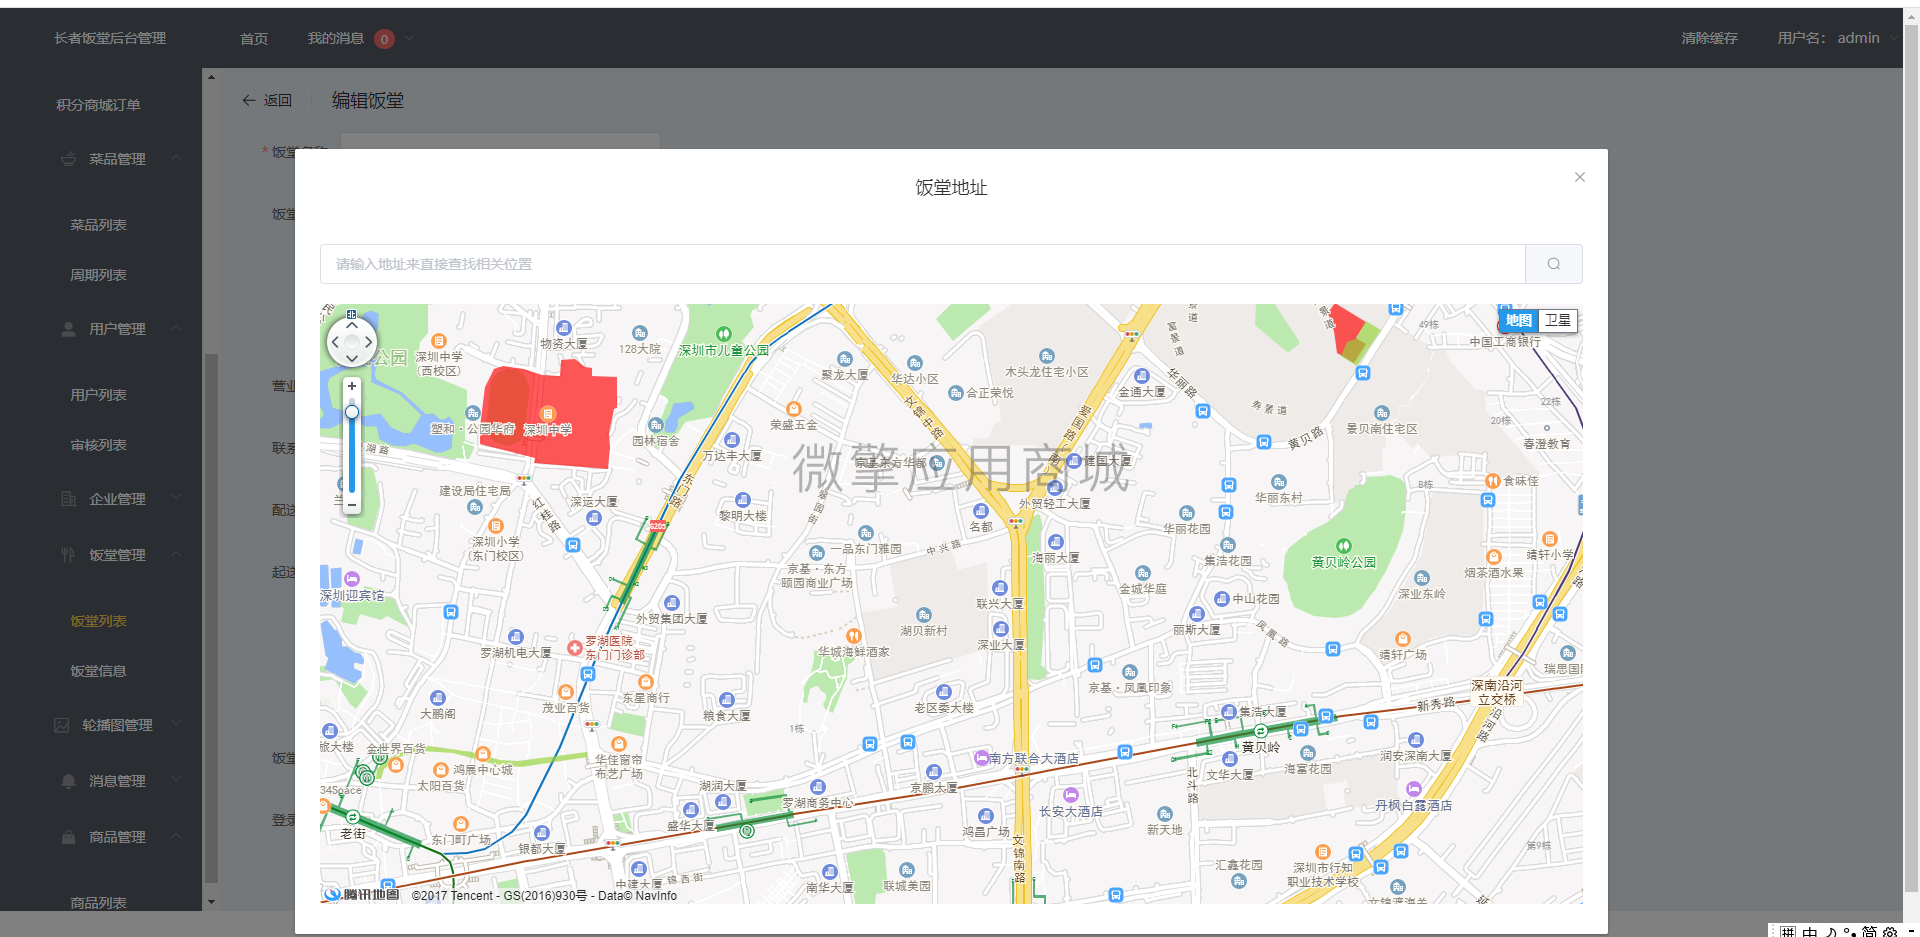The width and height of the screenshot is (1920, 937).
Task: Open 我的消息 dropdown arrow
Action: tap(408, 38)
